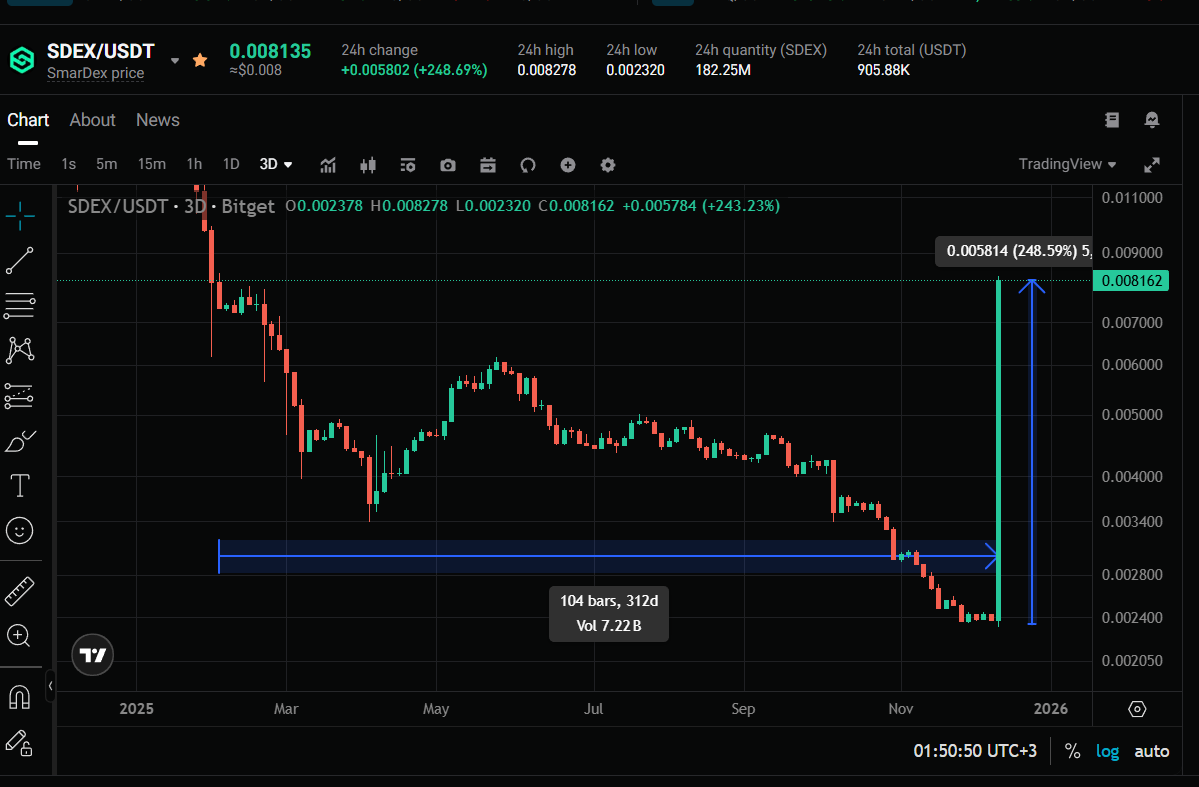Select the crosshair cursor tool
The width and height of the screenshot is (1199, 787).
point(20,215)
